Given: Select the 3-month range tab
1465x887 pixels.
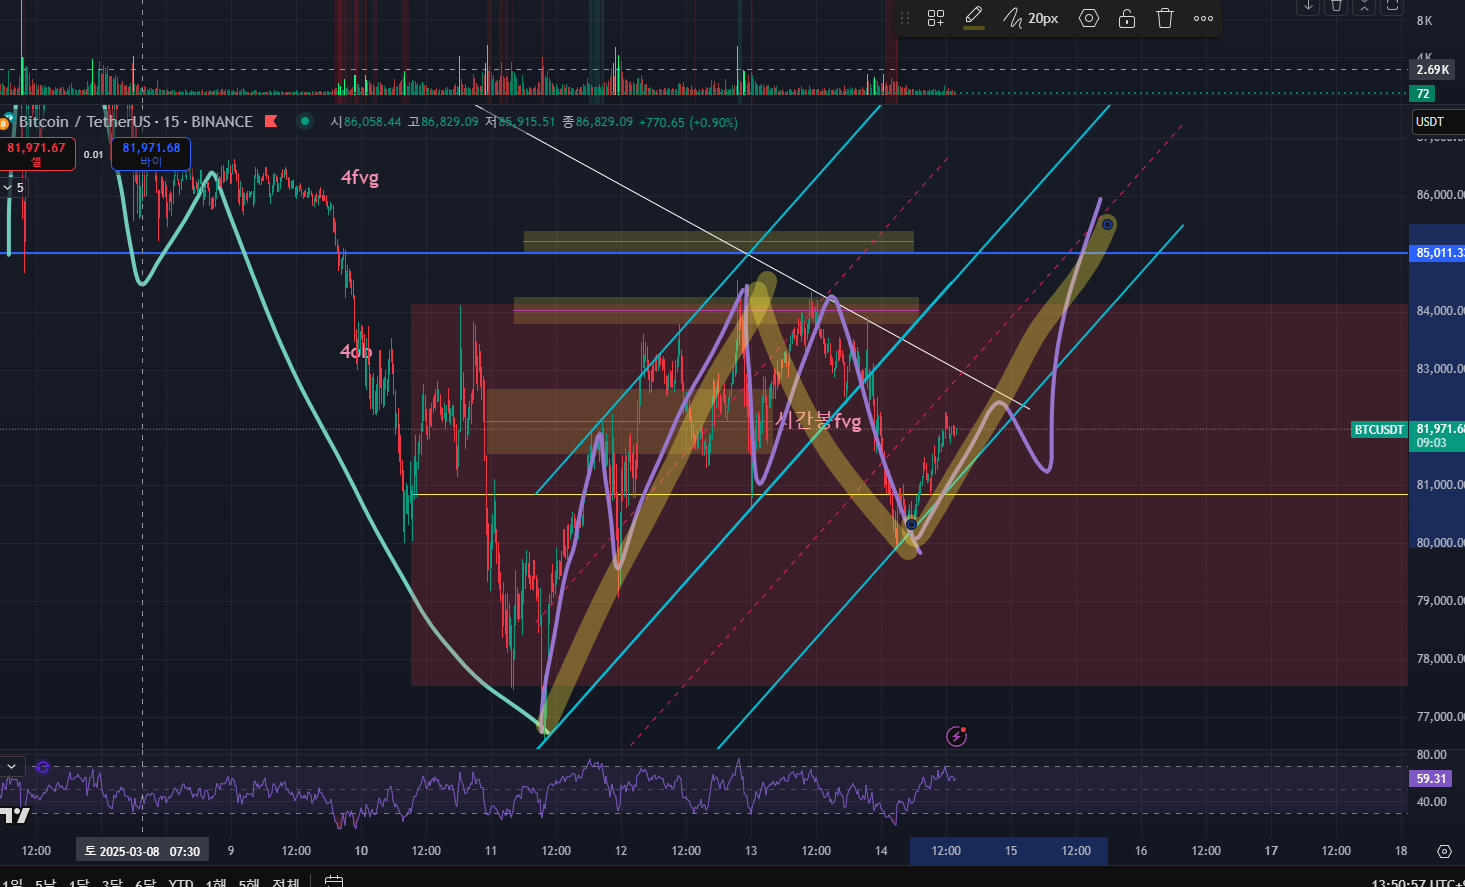Looking at the screenshot, I should (x=112, y=884).
